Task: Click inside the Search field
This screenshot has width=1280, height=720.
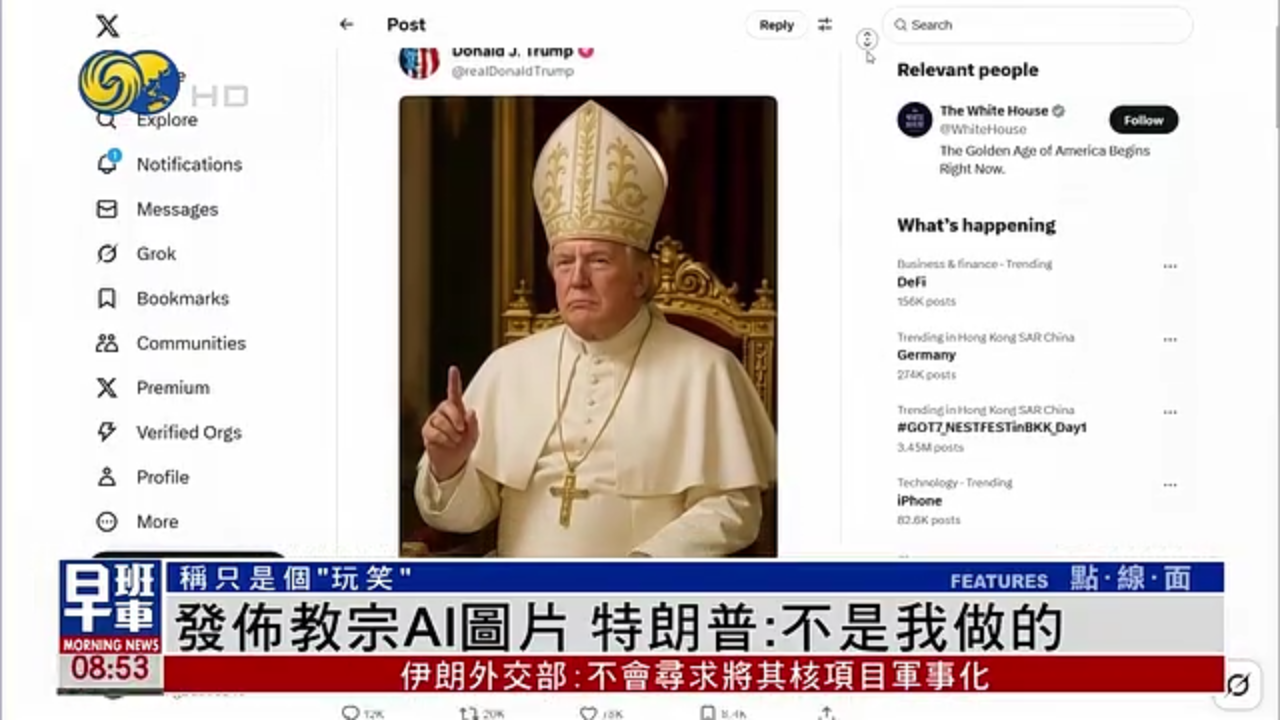Action: (1037, 25)
